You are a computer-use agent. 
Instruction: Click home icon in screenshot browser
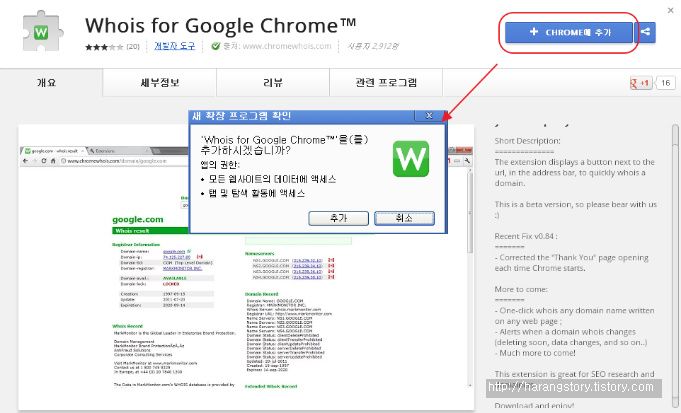[x=53, y=161]
